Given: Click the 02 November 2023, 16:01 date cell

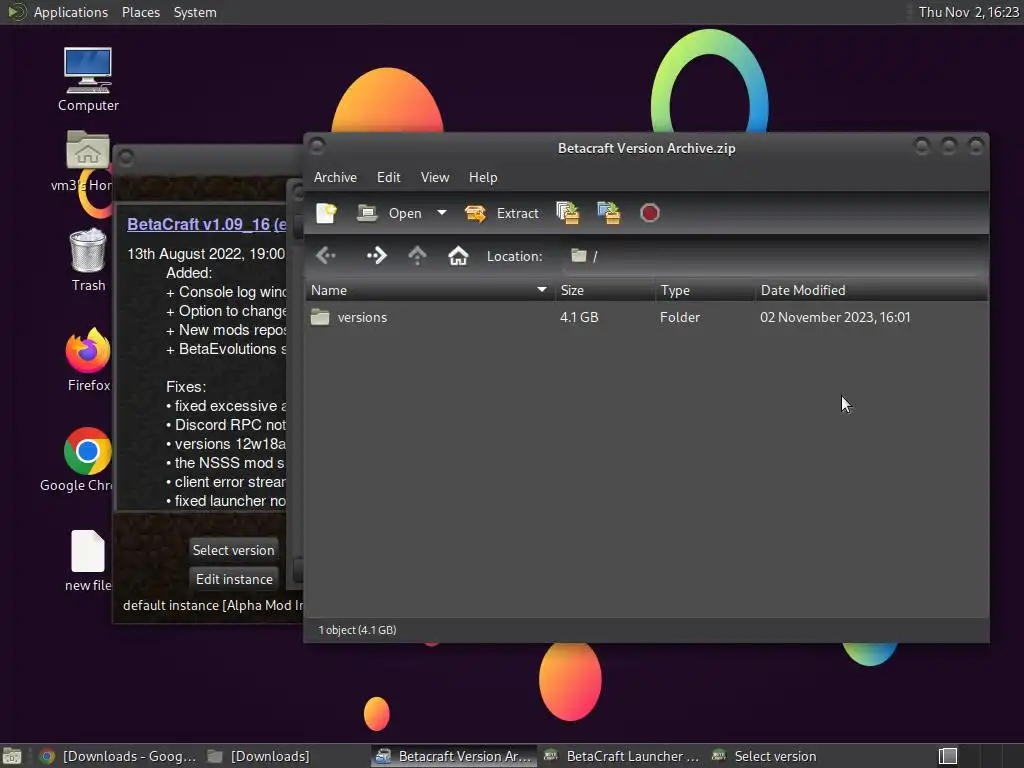Looking at the screenshot, I should [x=835, y=317].
